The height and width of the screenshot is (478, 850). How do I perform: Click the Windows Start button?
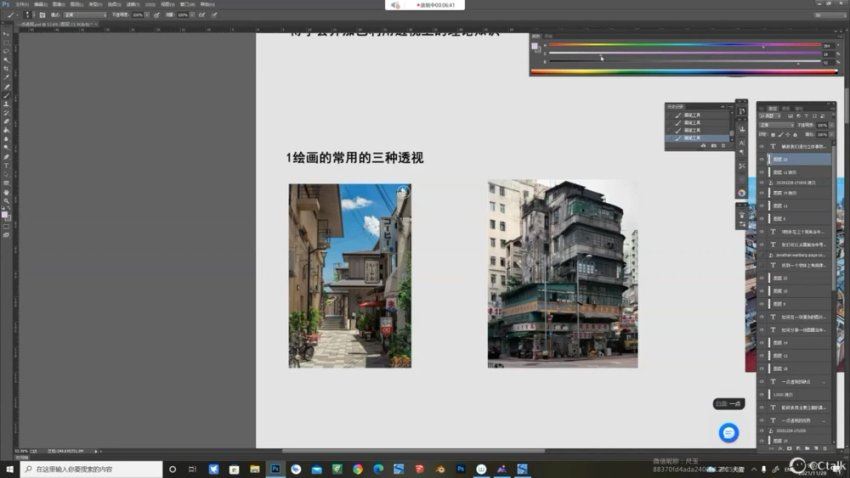(10, 469)
